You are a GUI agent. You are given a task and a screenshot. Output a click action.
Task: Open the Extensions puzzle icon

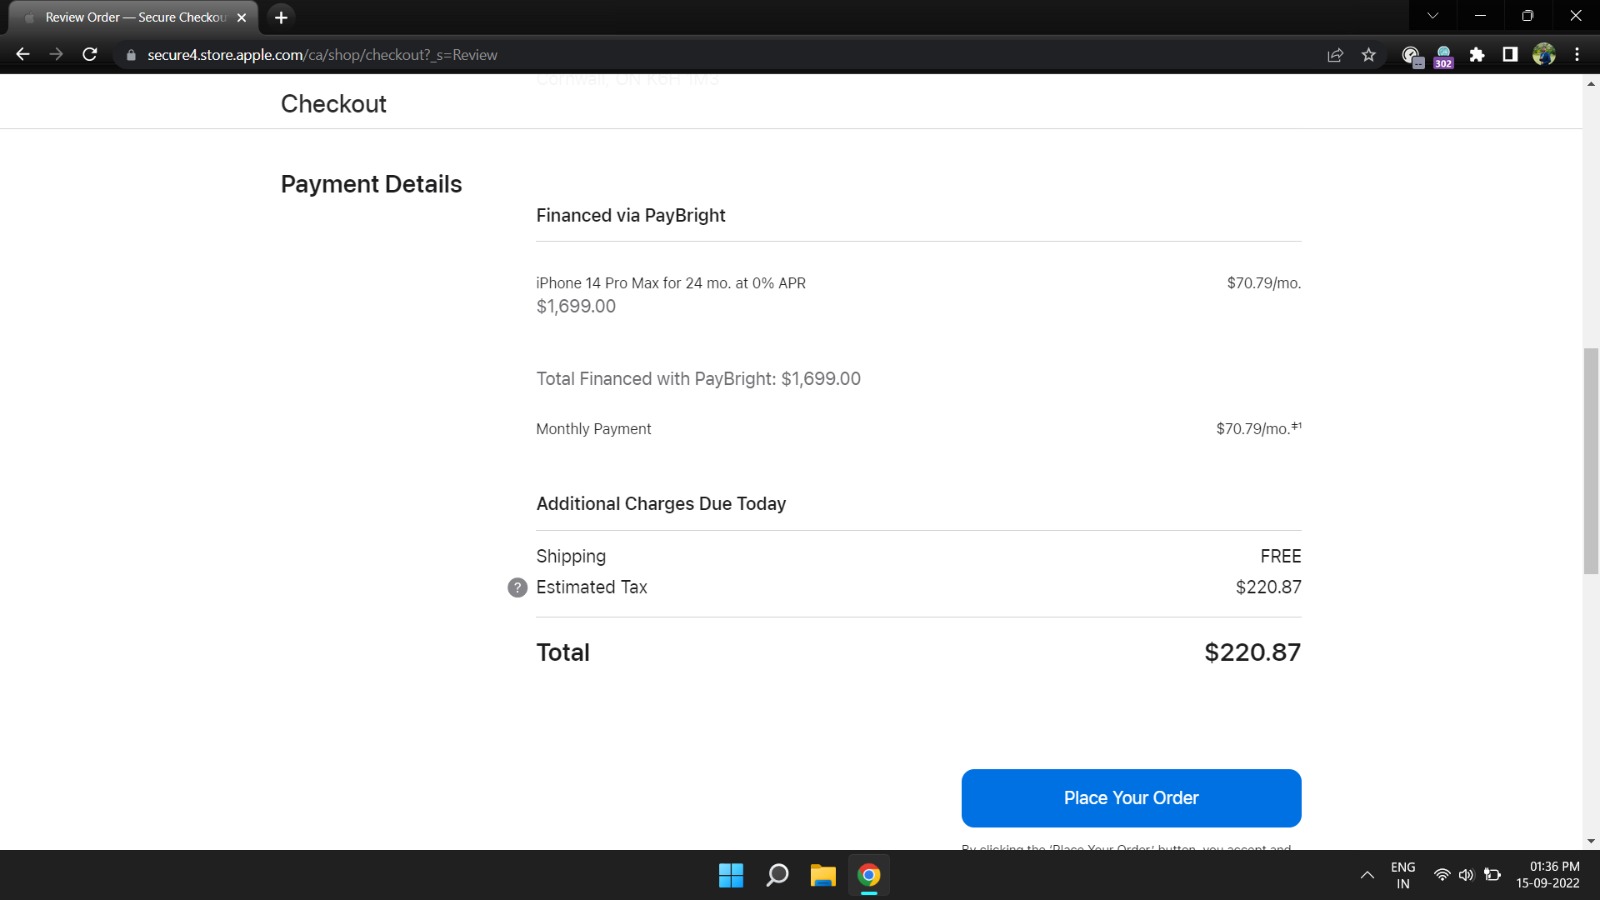[1477, 55]
